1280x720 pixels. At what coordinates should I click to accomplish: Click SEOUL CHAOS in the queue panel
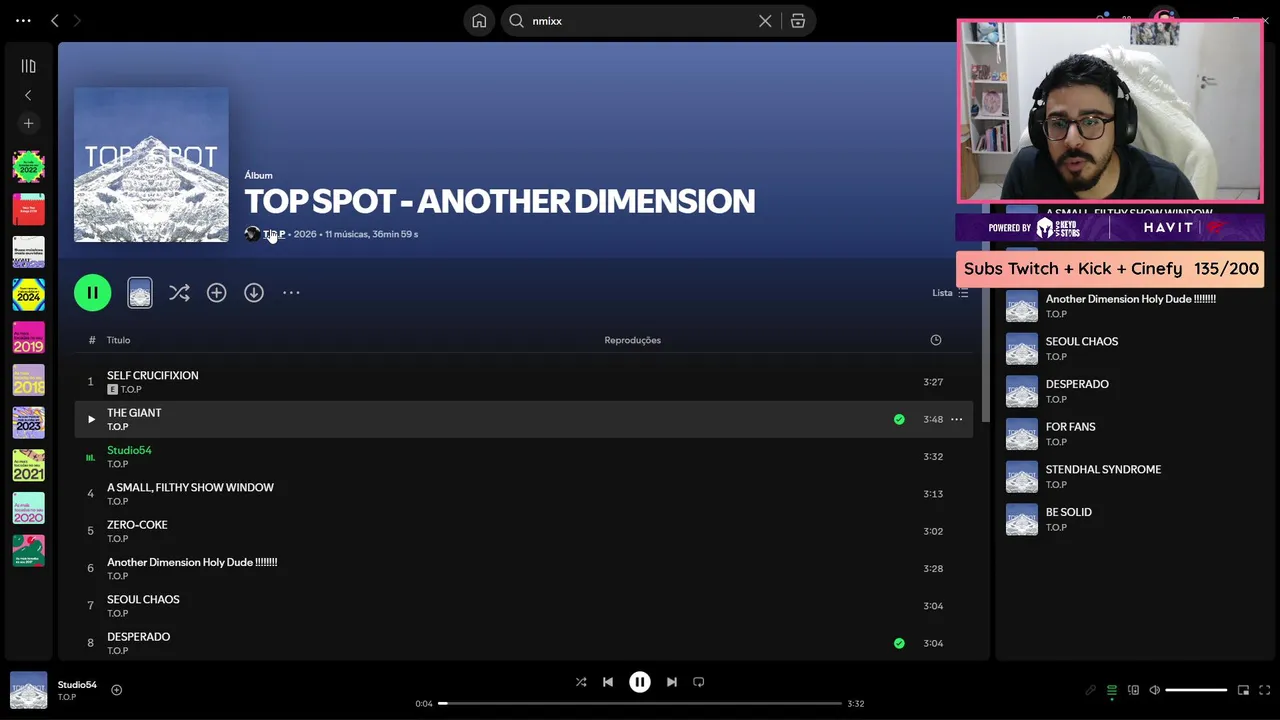pos(1130,348)
